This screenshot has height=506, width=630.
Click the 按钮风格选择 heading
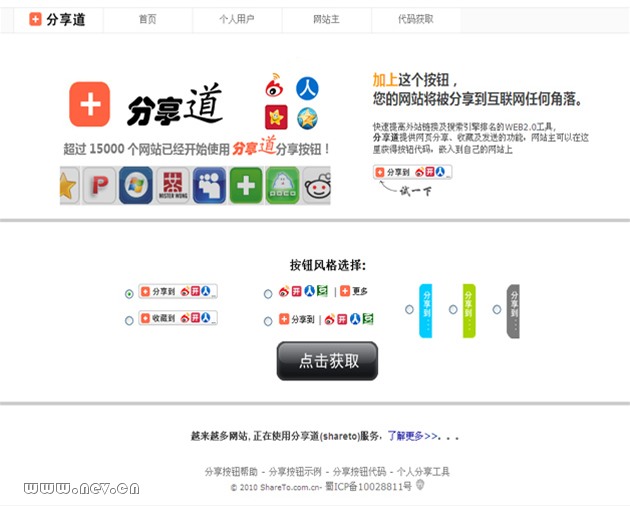[328, 265]
